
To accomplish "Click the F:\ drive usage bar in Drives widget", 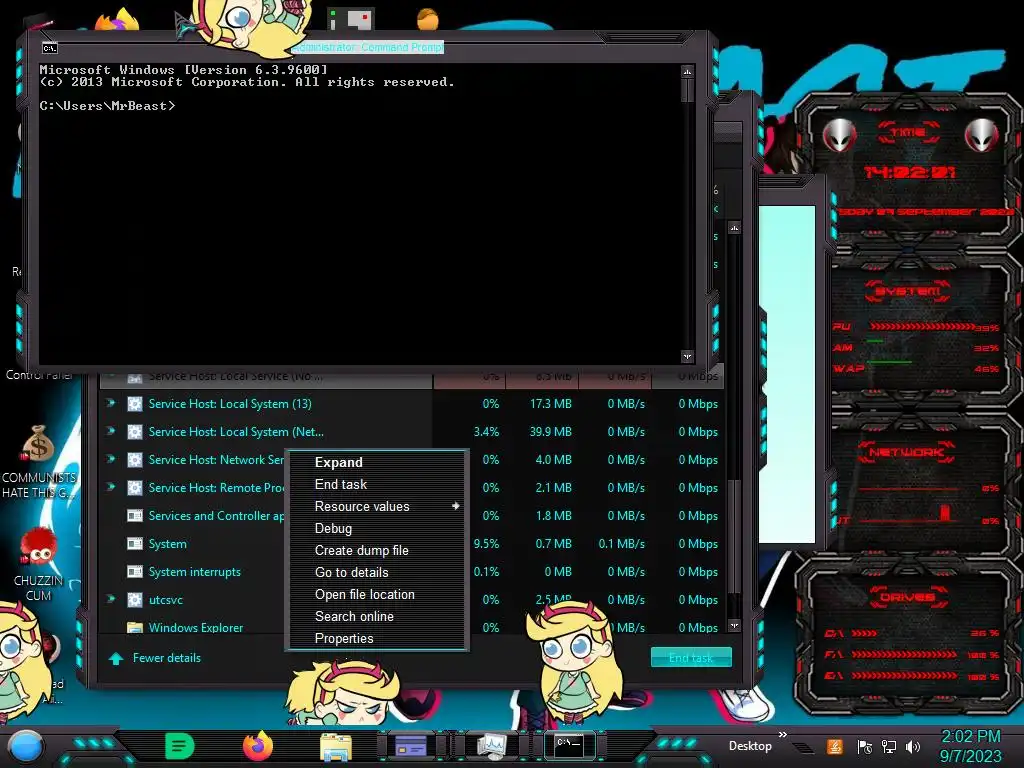I will coord(905,654).
